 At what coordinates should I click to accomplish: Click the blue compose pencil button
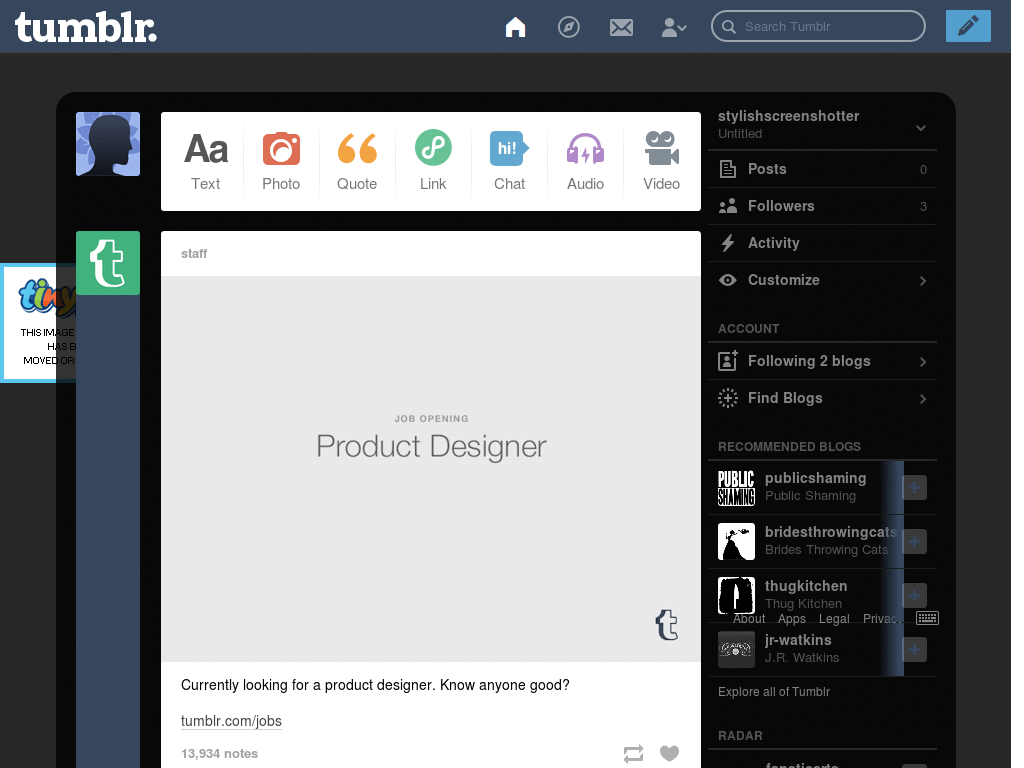click(968, 26)
